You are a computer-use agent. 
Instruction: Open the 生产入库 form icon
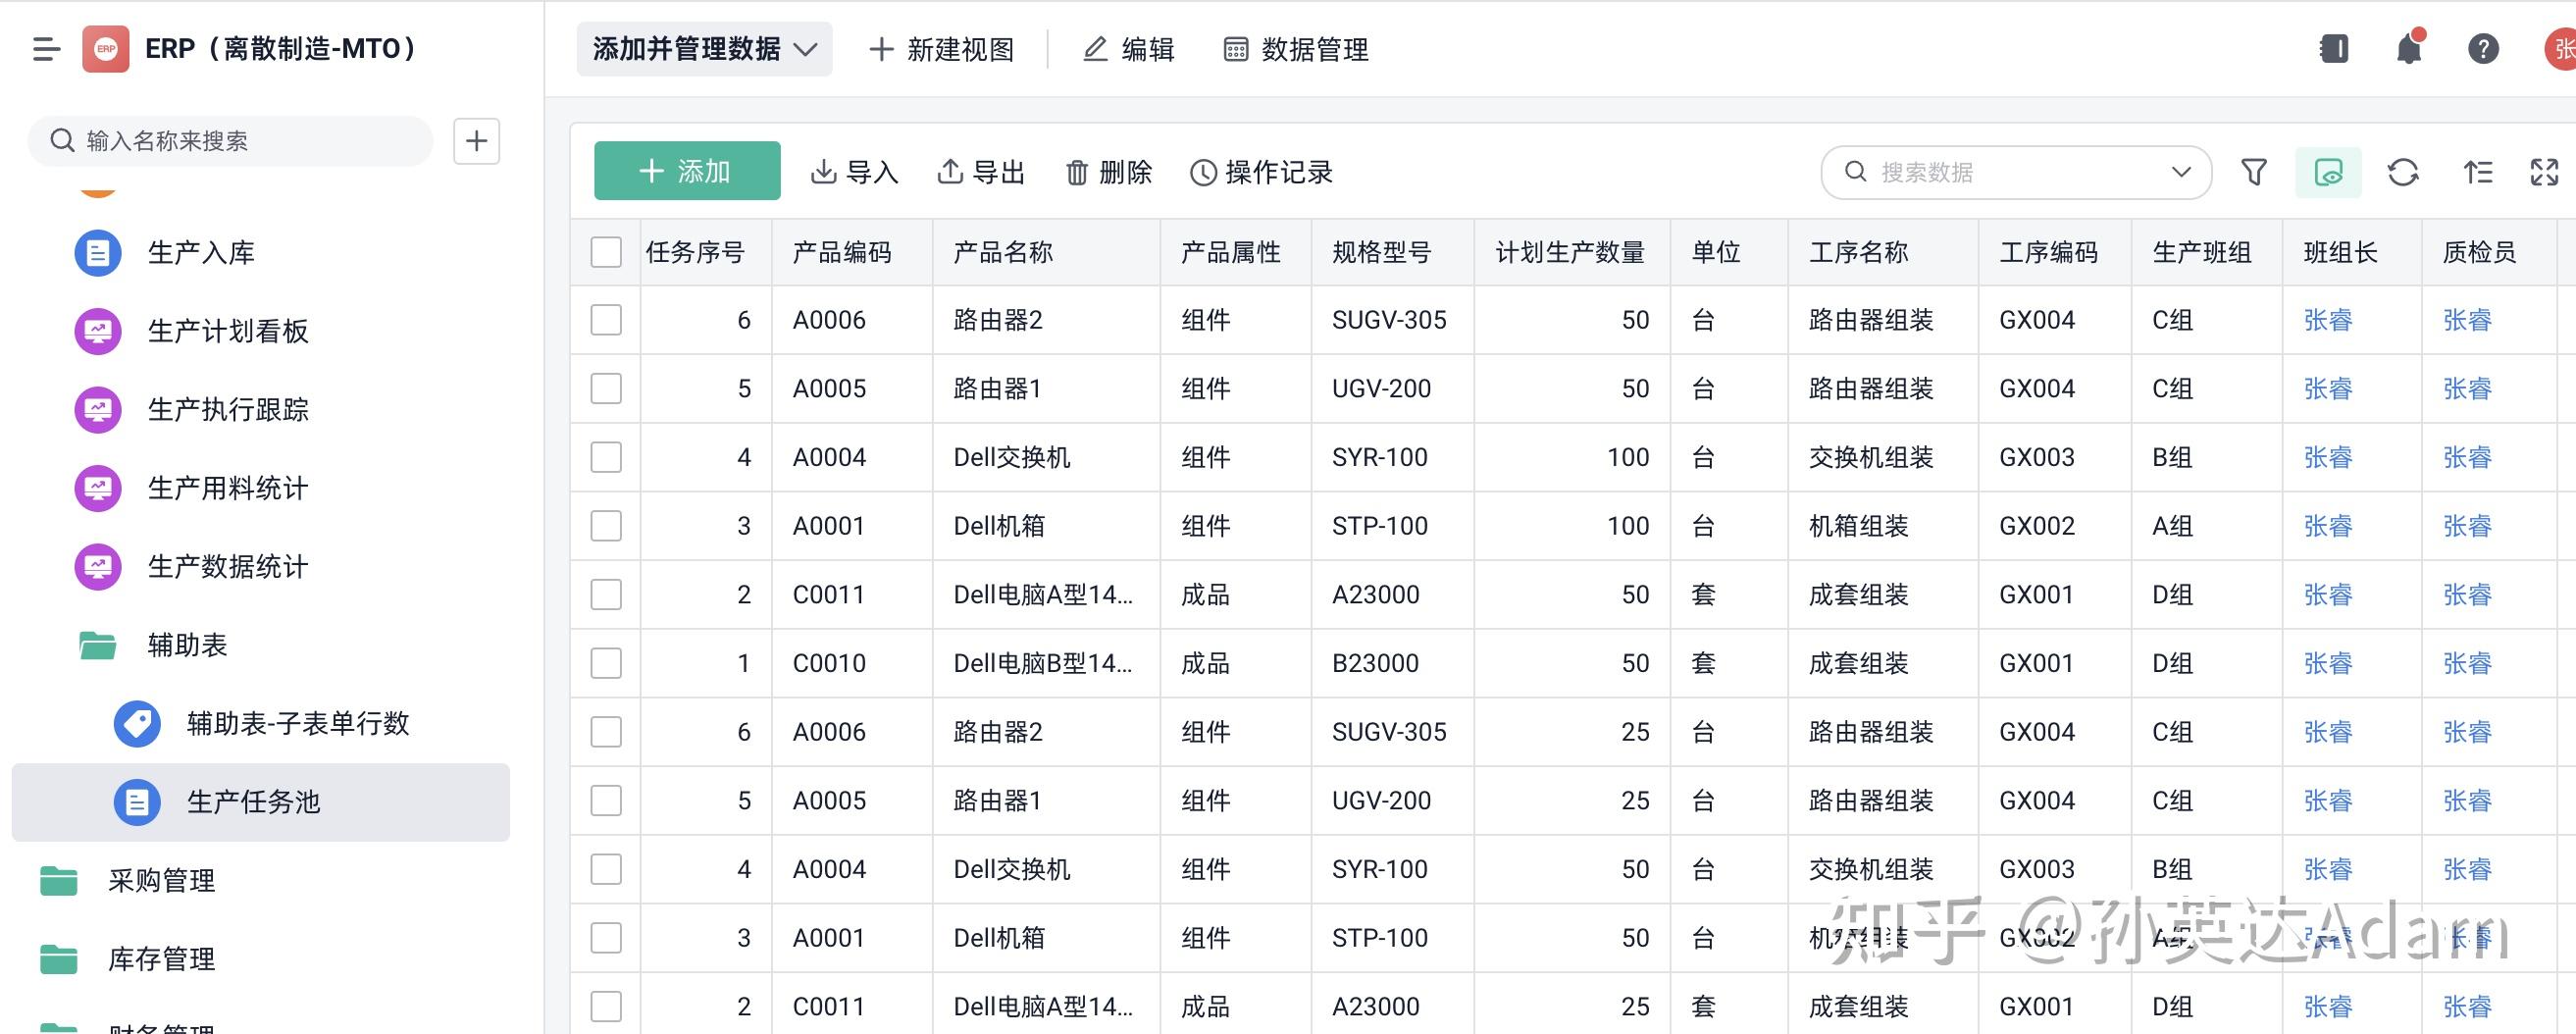click(98, 253)
